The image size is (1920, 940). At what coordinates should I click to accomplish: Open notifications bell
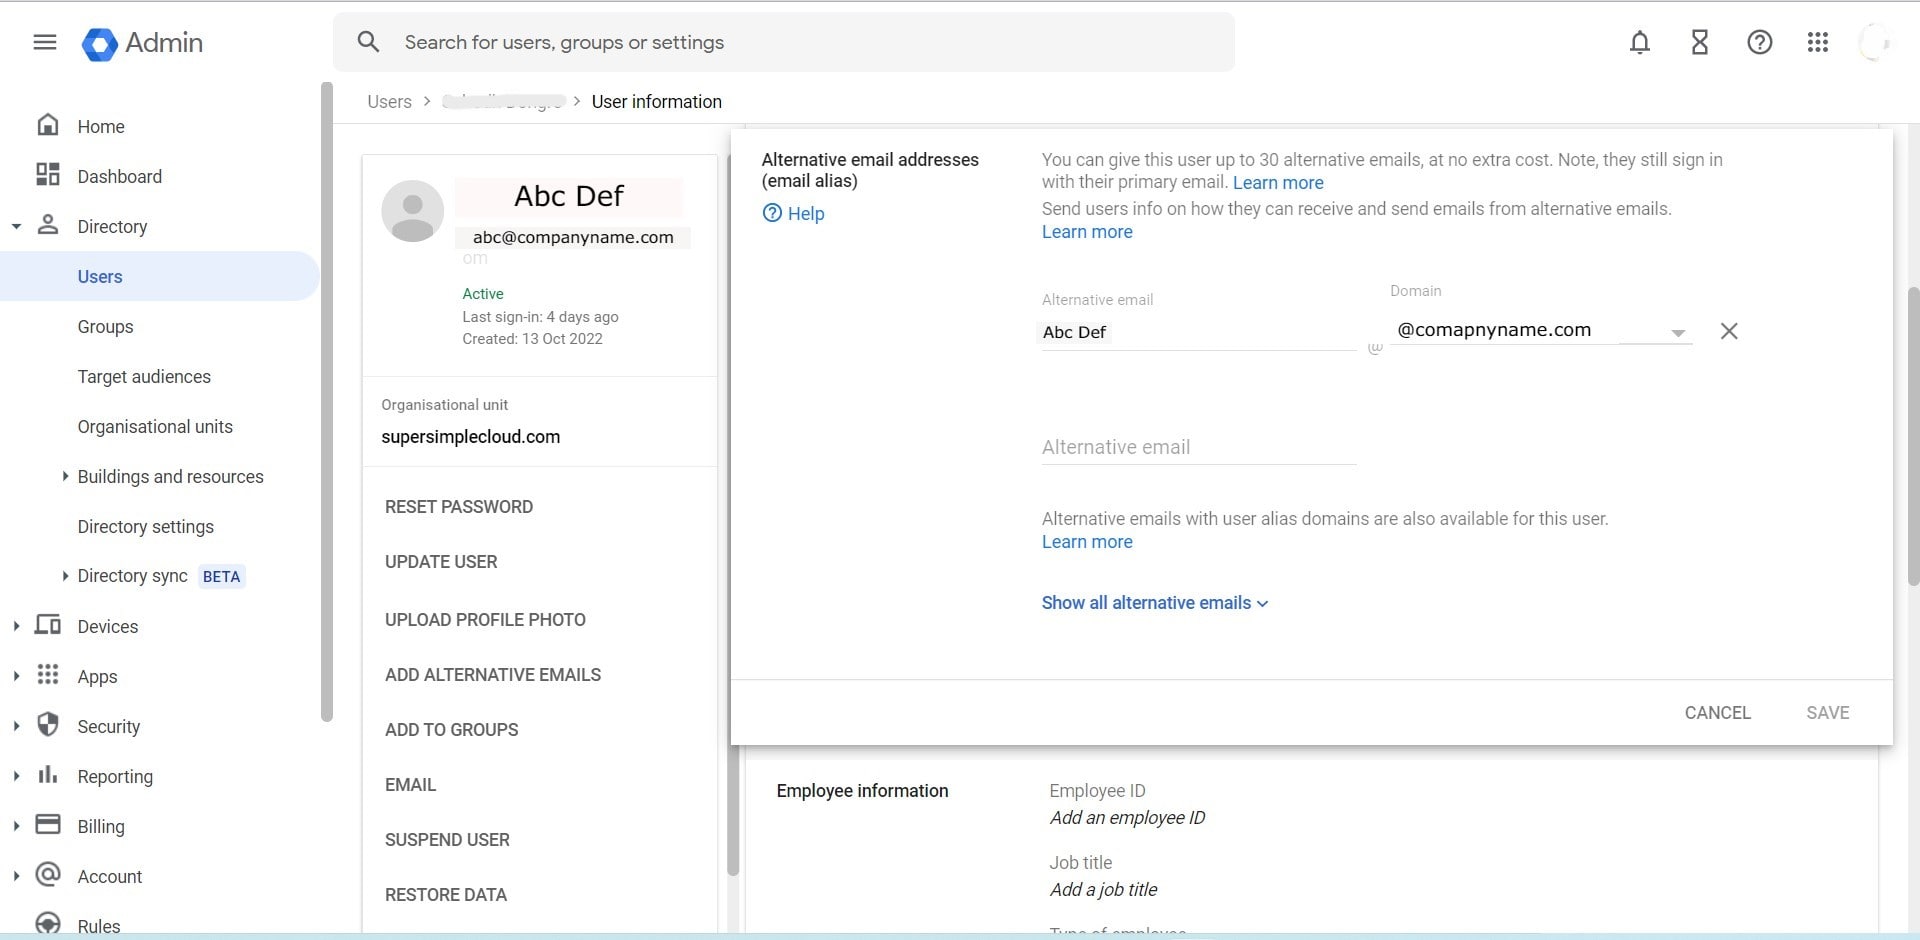pyautogui.click(x=1640, y=42)
